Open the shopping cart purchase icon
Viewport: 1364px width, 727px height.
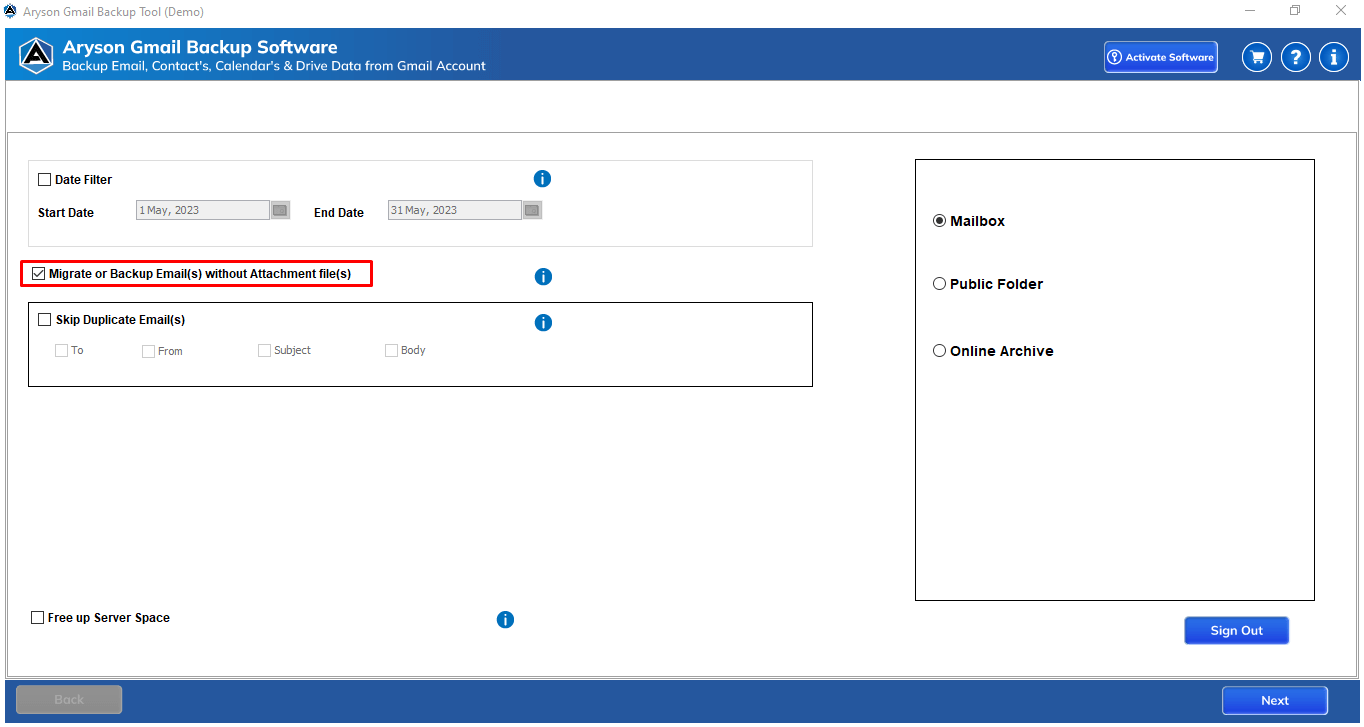(x=1257, y=57)
